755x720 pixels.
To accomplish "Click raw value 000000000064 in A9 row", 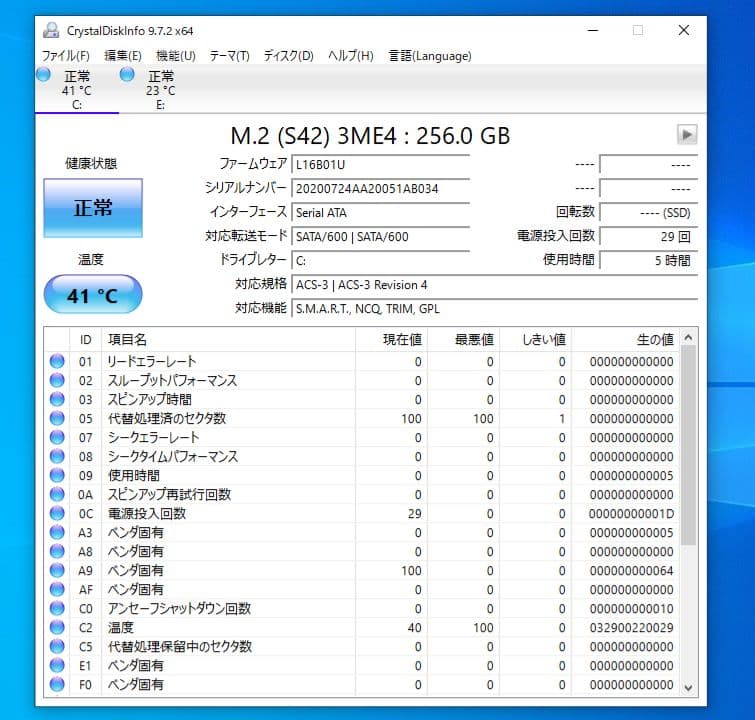I will tap(631, 571).
